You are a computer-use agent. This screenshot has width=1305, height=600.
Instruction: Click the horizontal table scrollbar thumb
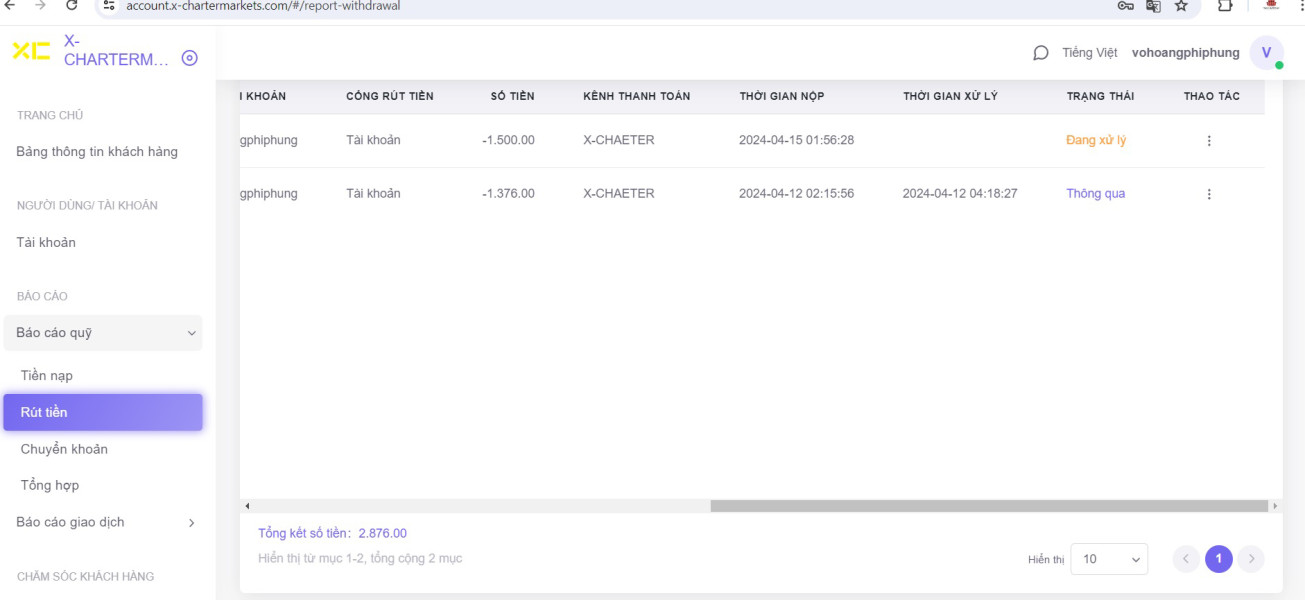pyautogui.click(x=989, y=506)
